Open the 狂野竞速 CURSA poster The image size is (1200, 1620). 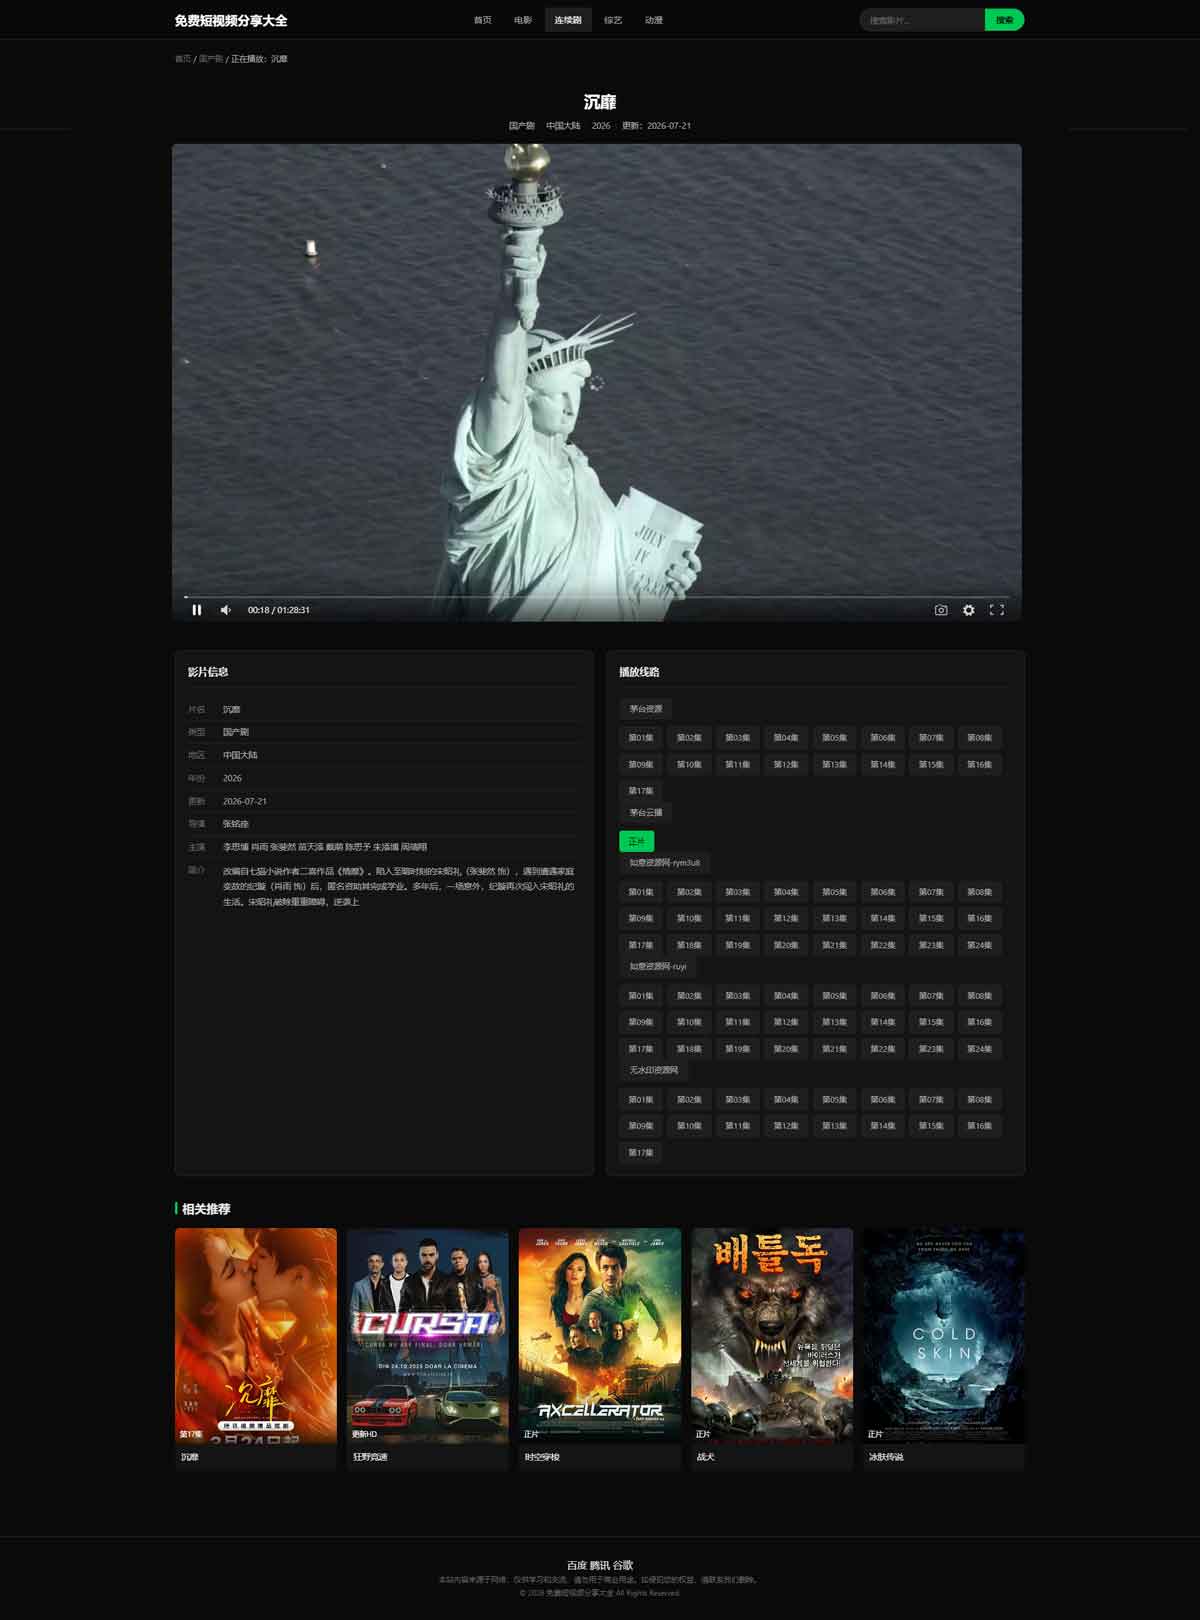[428, 1335]
